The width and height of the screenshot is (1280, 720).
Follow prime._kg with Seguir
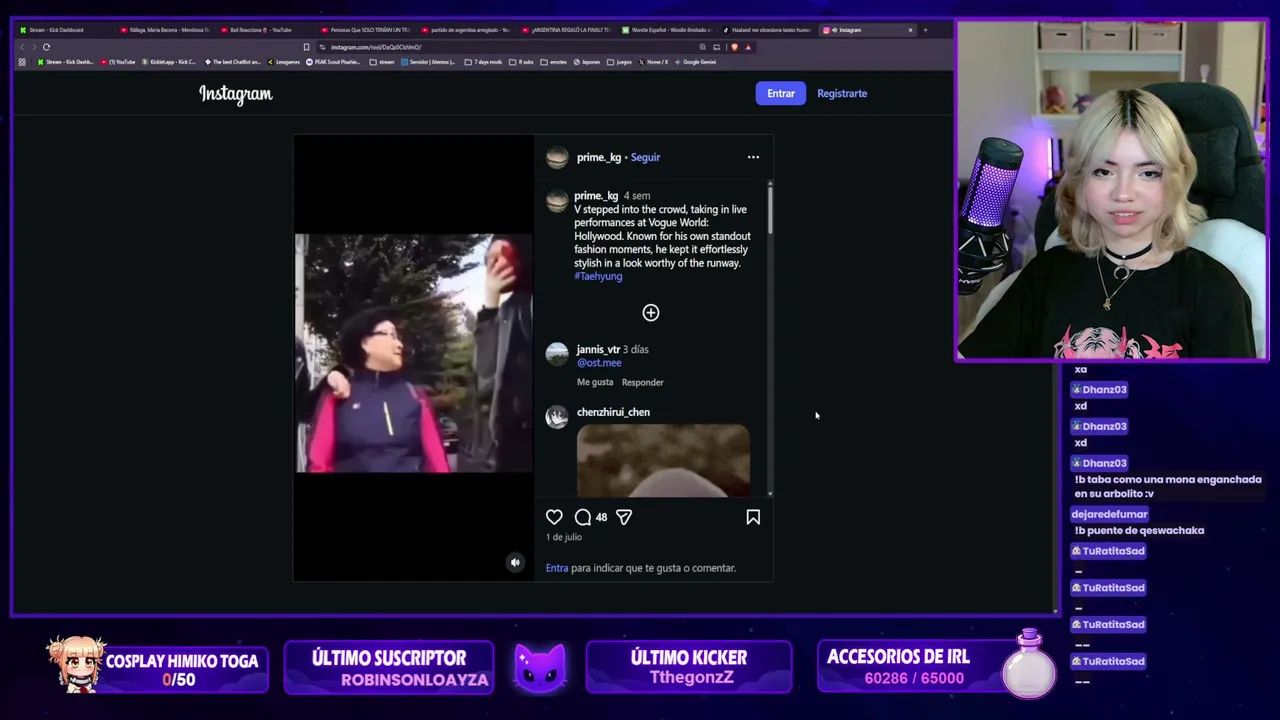tap(645, 157)
